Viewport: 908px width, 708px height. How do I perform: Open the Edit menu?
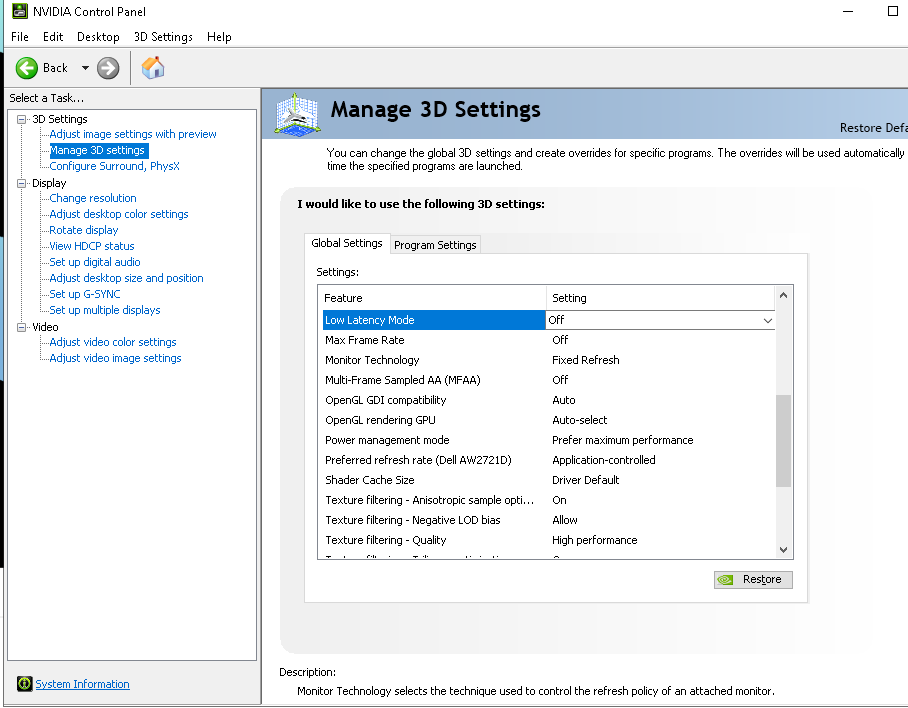point(53,36)
